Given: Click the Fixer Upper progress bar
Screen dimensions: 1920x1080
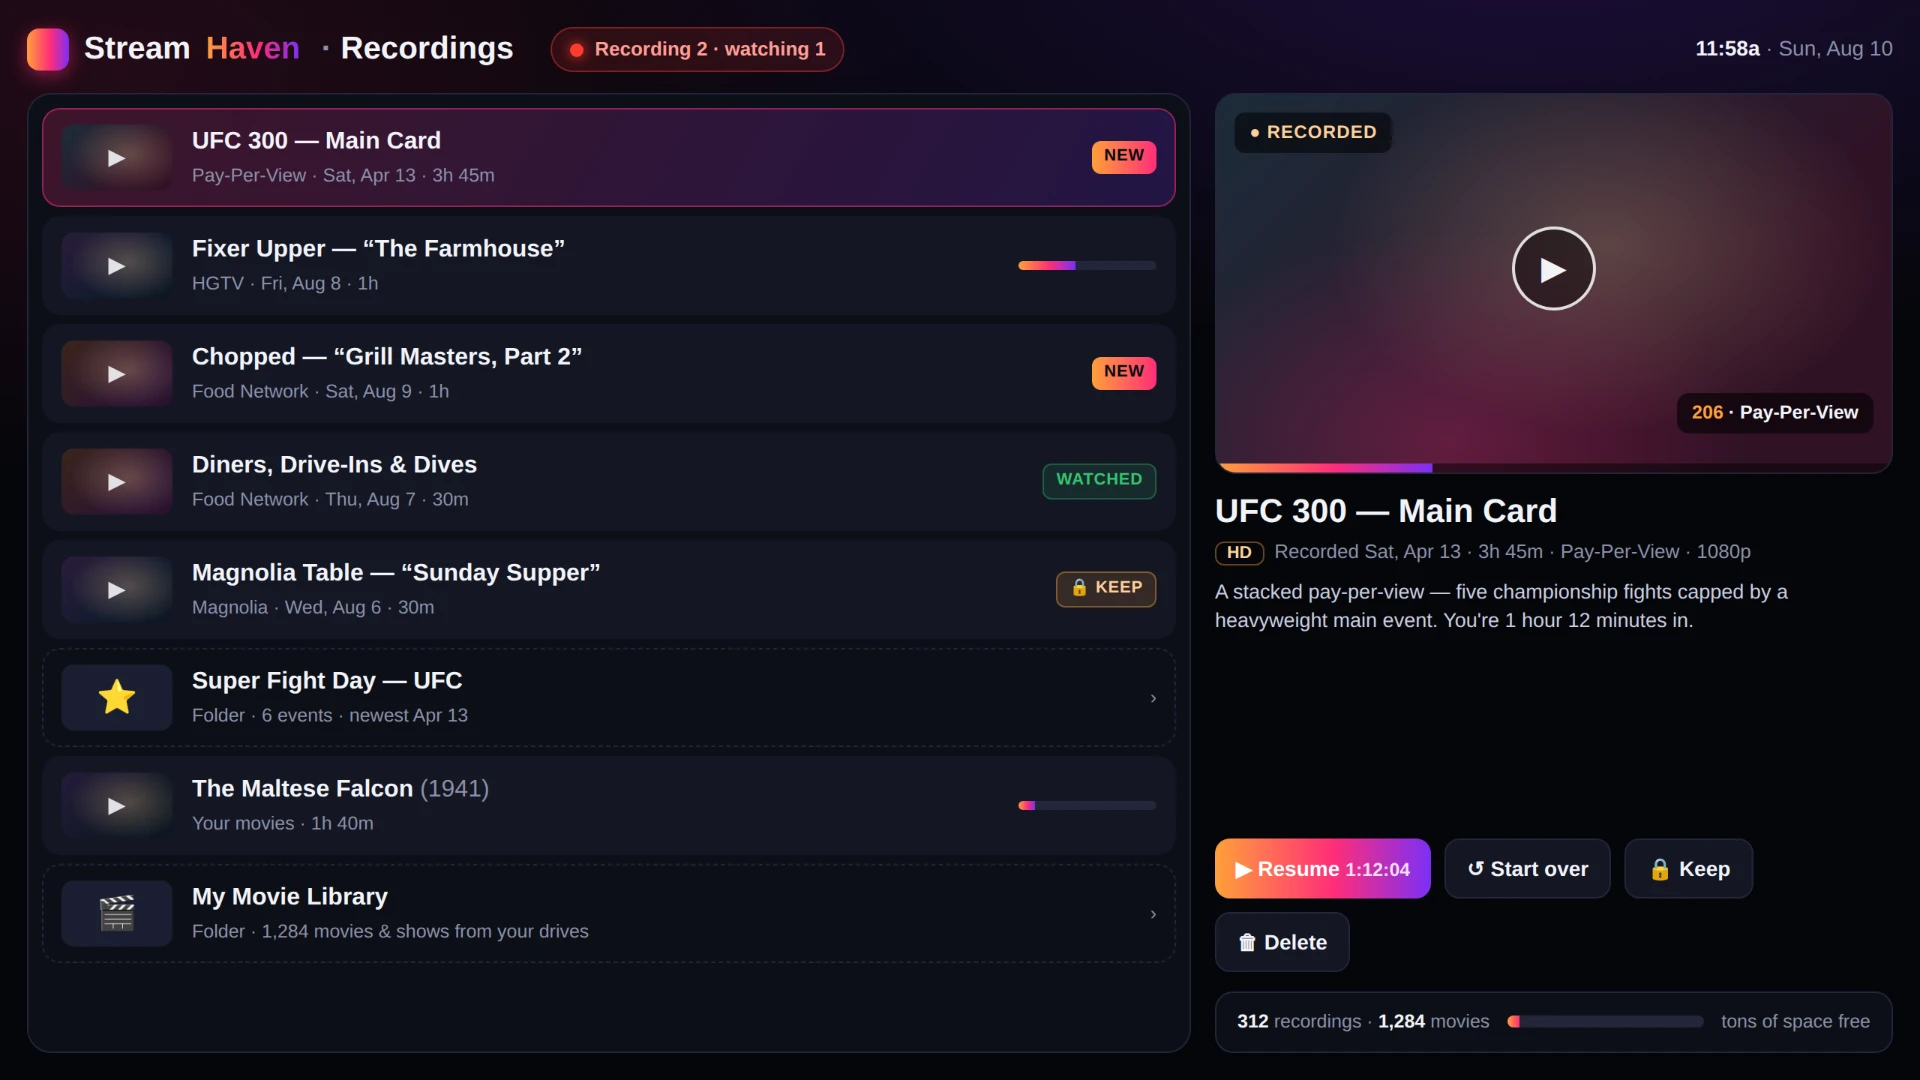Looking at the screenshot, I should pyautogui.click(x=1087, y=266).
